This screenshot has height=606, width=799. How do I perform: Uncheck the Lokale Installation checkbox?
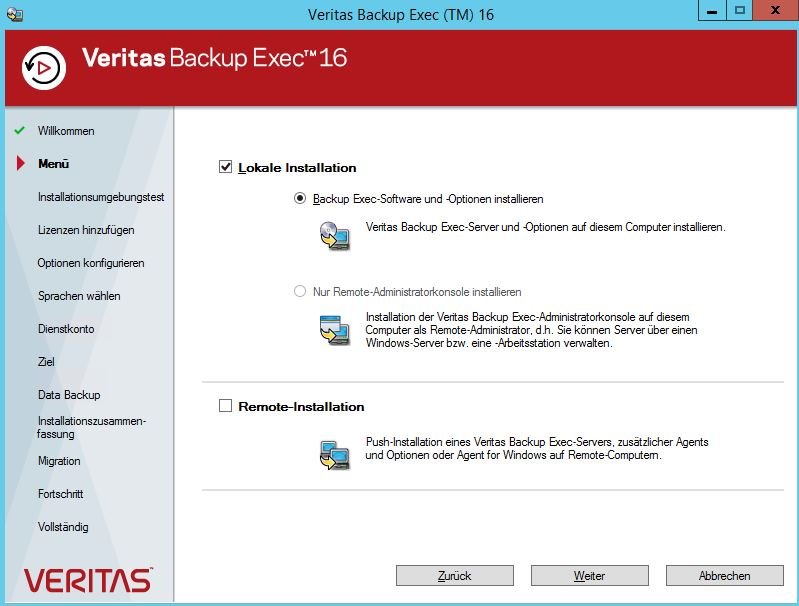tap(225, 167)
